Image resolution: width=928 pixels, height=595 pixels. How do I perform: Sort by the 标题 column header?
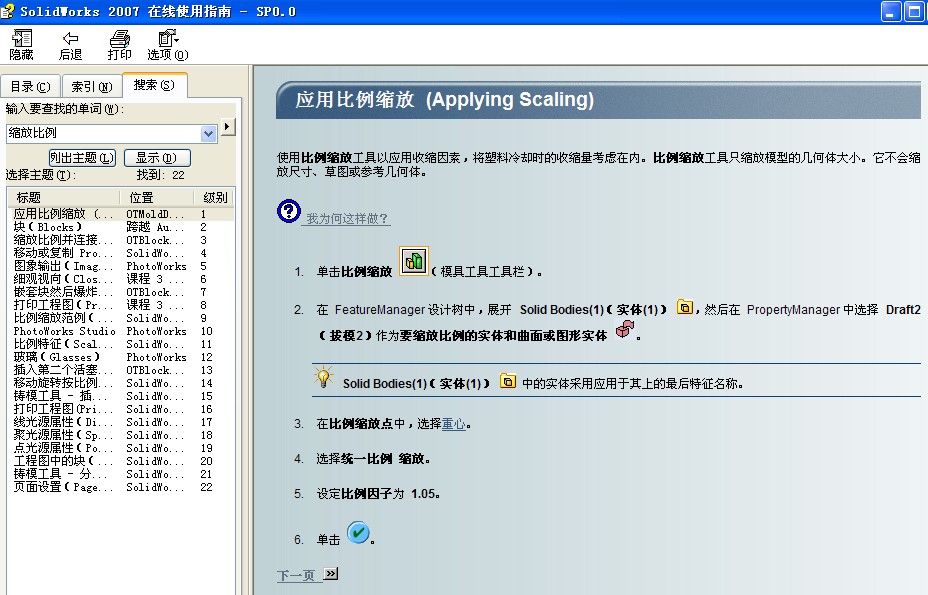click(x=64, y=197)
